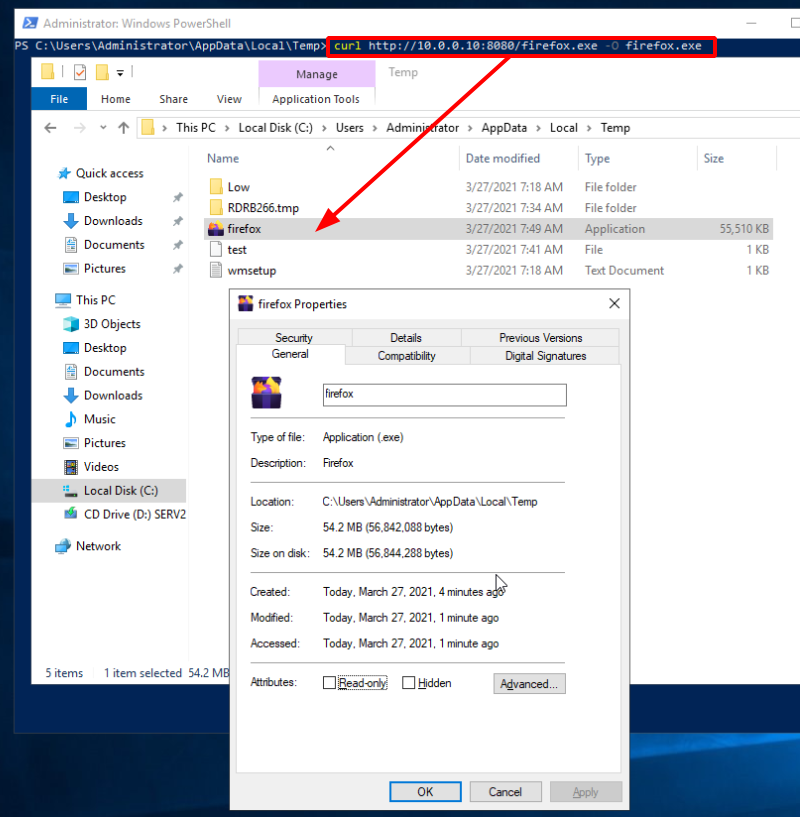This screenshot has width=800, height=817.
Task: Select the Low folder
Action: 488,187
